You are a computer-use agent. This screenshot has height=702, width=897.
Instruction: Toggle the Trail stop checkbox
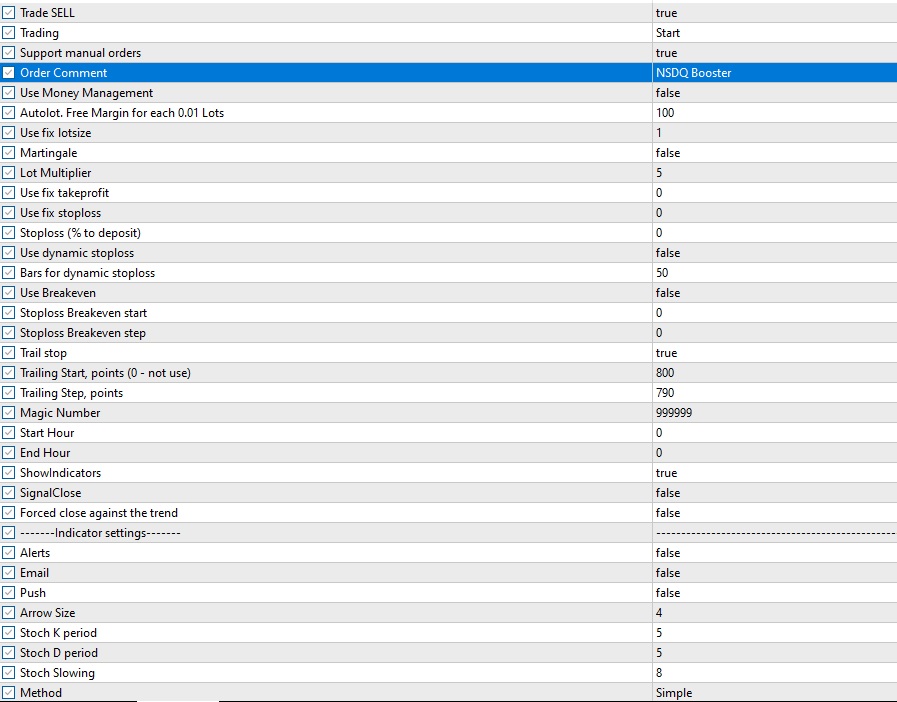point(9,353)
